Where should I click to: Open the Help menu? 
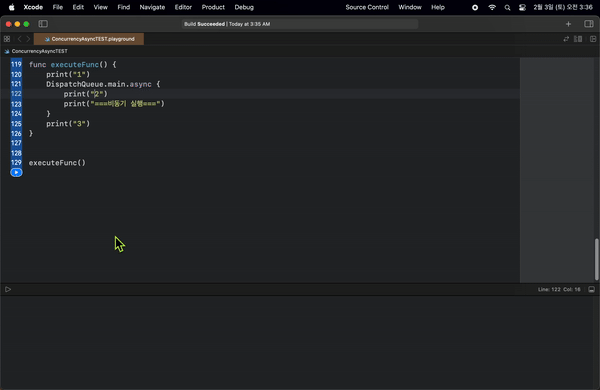tap(438, 7)
